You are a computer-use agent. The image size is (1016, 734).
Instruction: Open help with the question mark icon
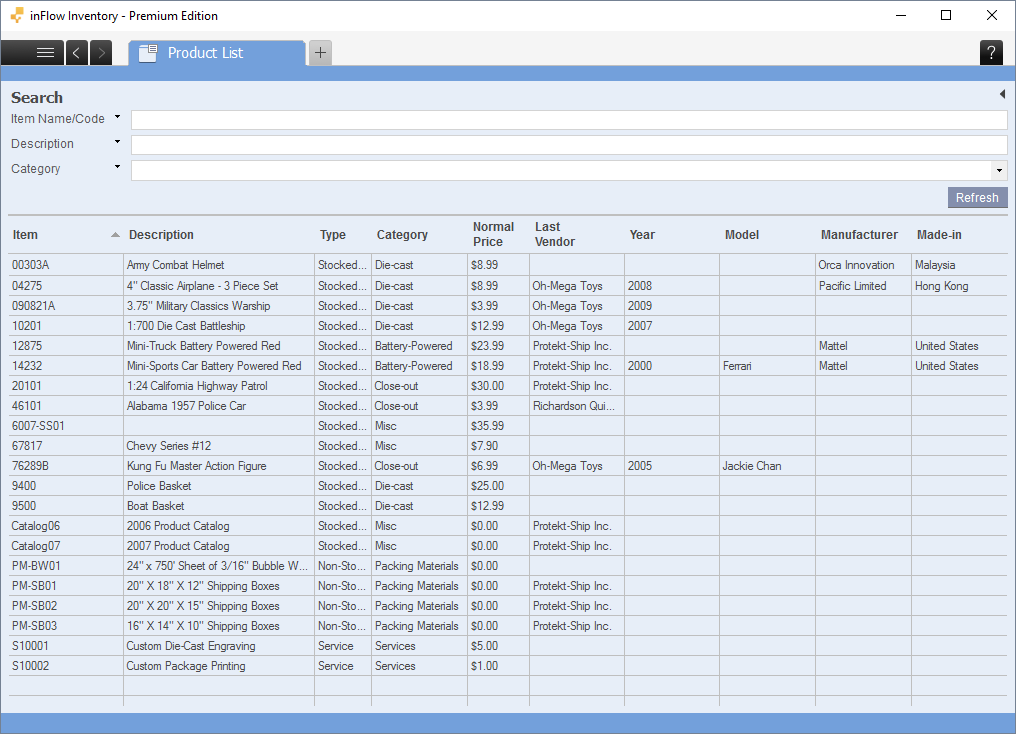pyautogui.click(x=991, y=52)
